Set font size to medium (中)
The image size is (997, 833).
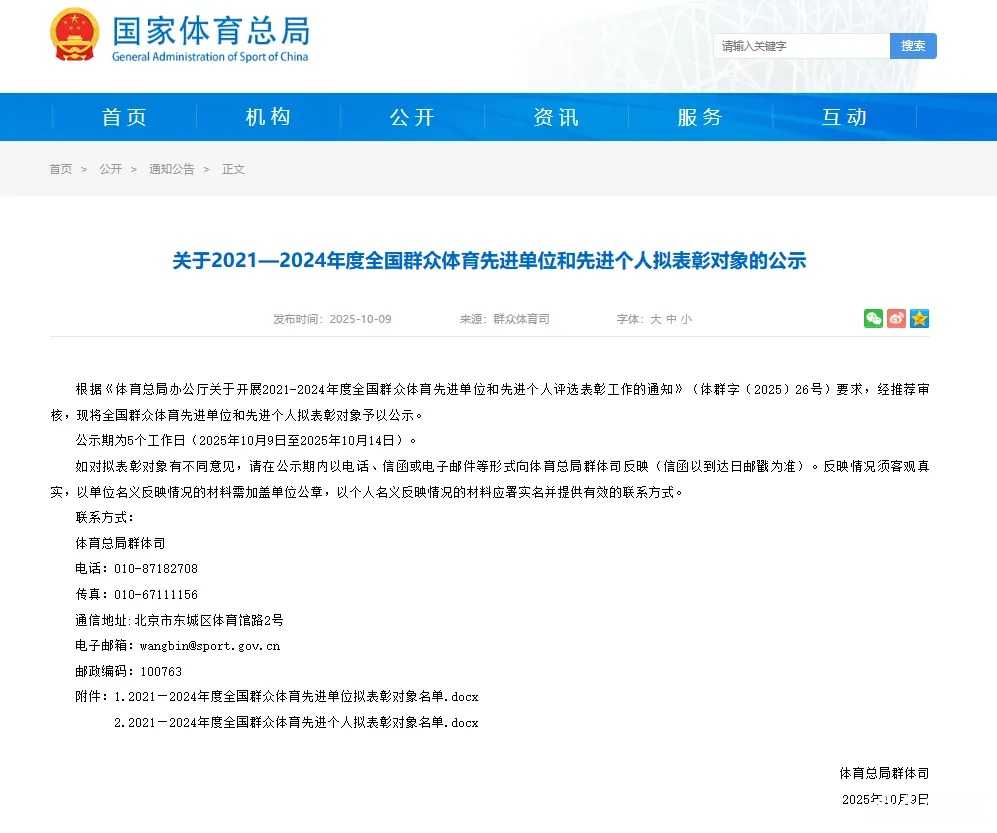(x=671, y=320)
